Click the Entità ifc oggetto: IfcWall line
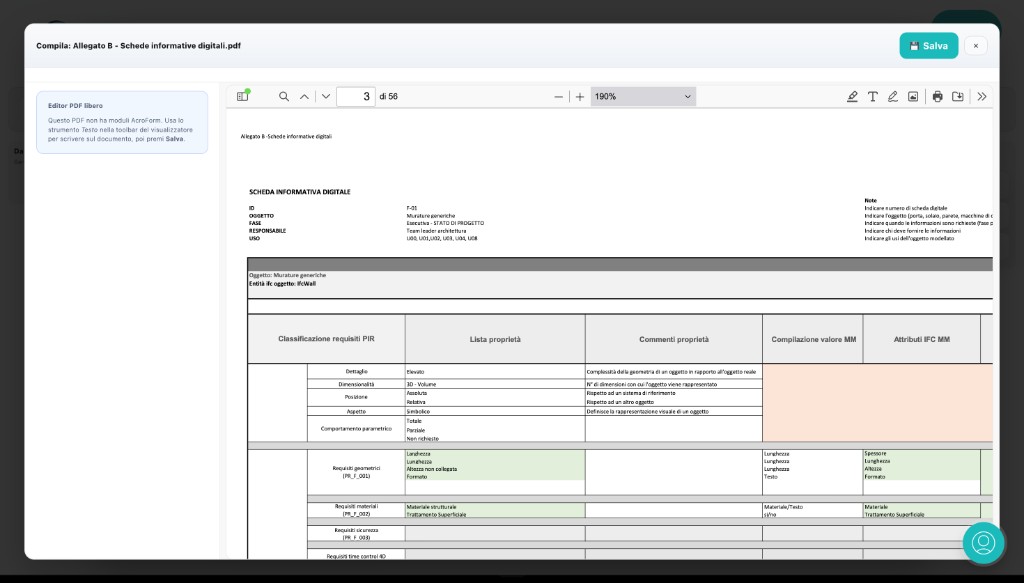This screenshot has height=583, width=1024. pos(282,284)
